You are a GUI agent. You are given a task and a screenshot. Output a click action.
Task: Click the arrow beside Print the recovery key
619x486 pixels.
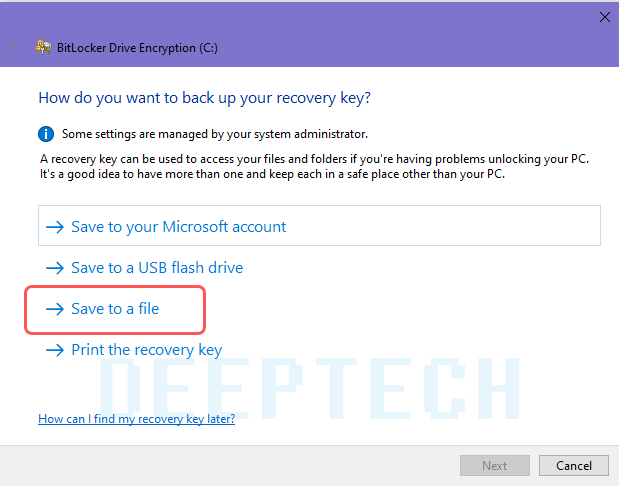coord(55,350)
